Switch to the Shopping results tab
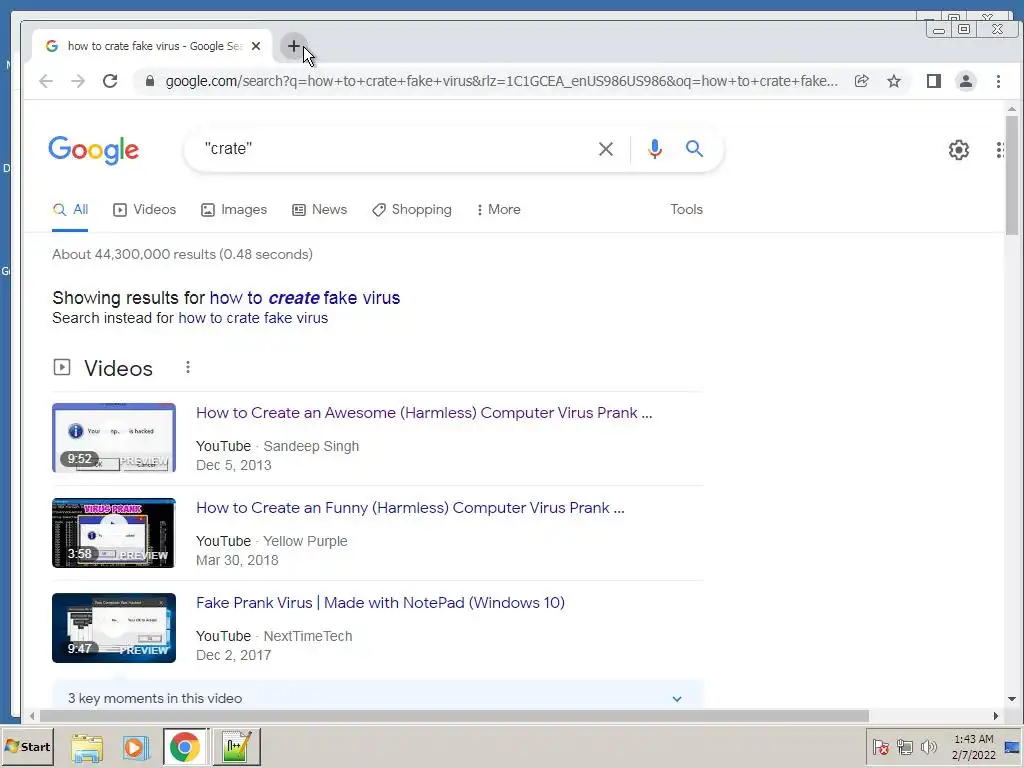Screen dimensions: 1024x768 pos(411,210)
